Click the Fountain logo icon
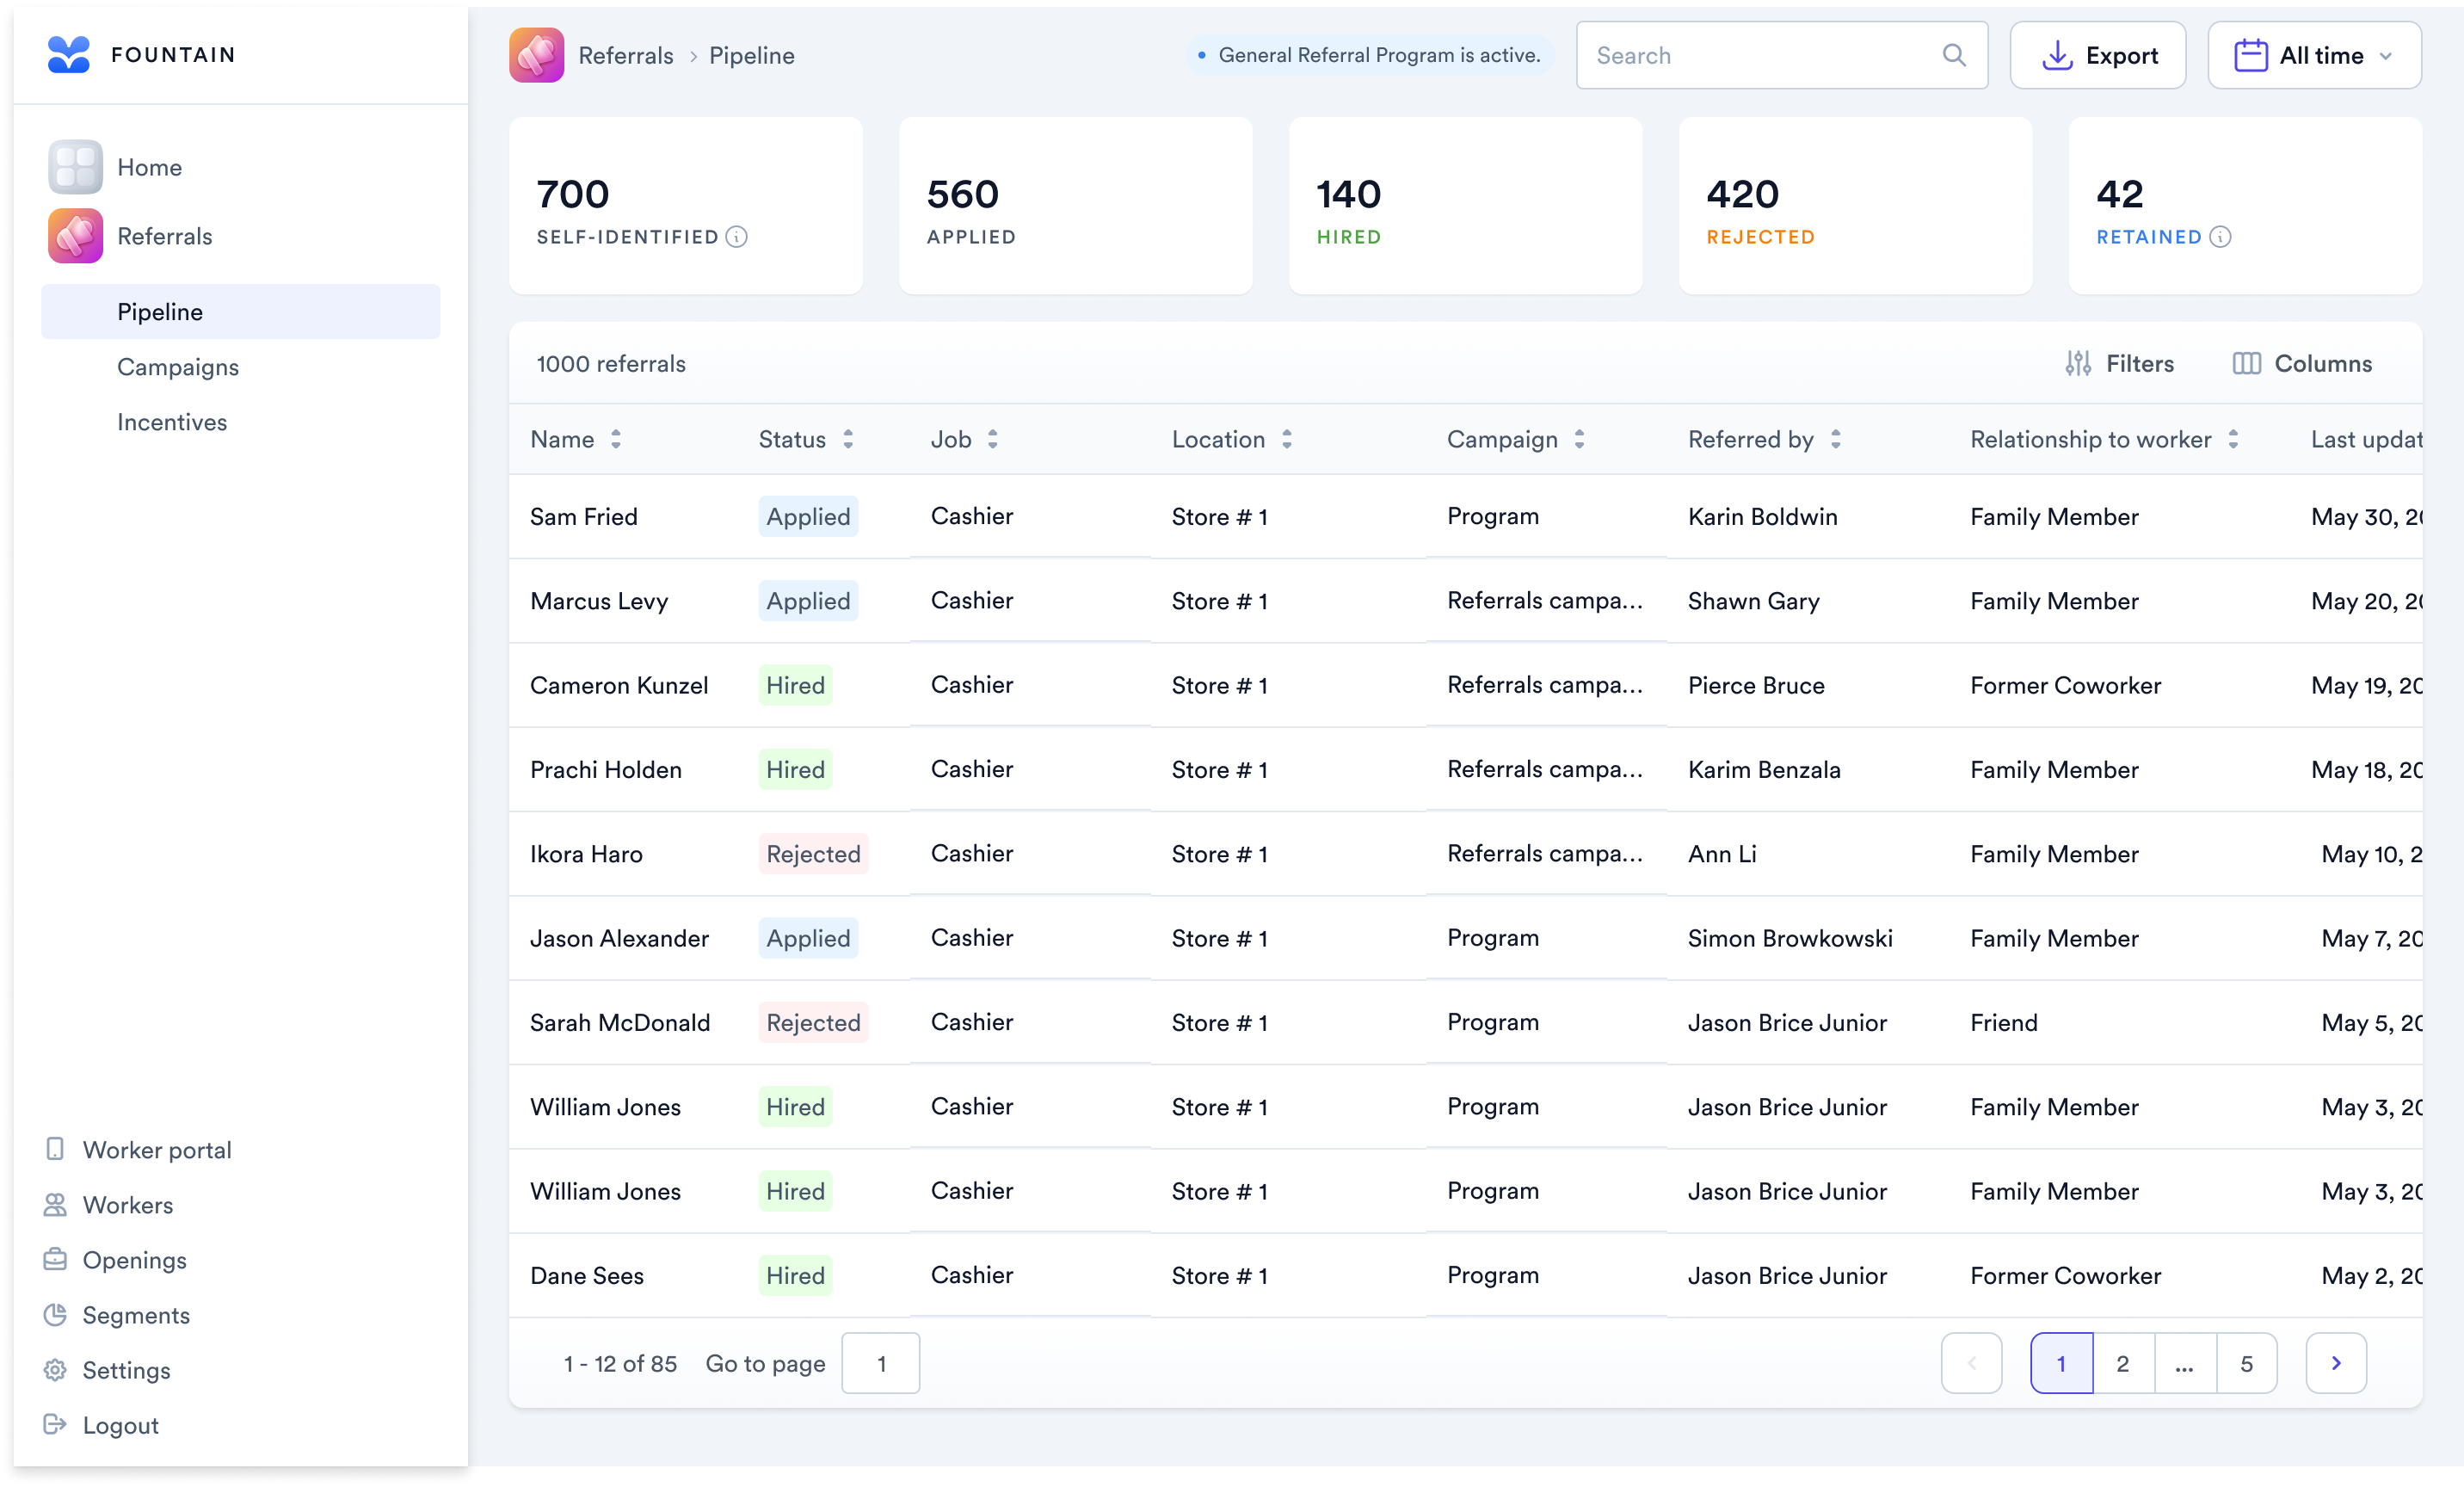2464x1487 pixels. [x=68, y=55]
